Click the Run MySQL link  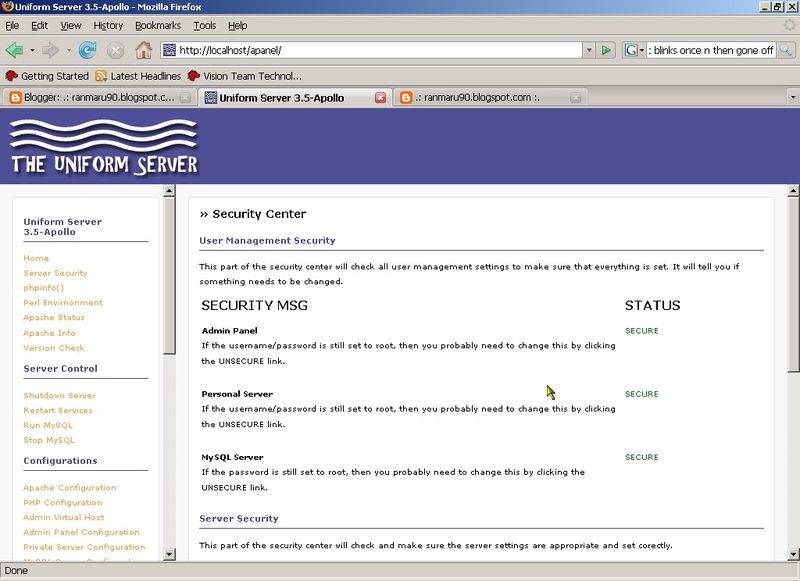[48, 425]
